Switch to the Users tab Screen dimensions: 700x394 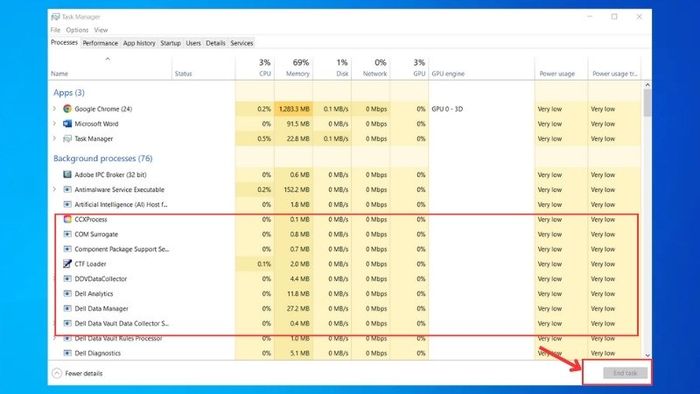[x=193, y=43]
